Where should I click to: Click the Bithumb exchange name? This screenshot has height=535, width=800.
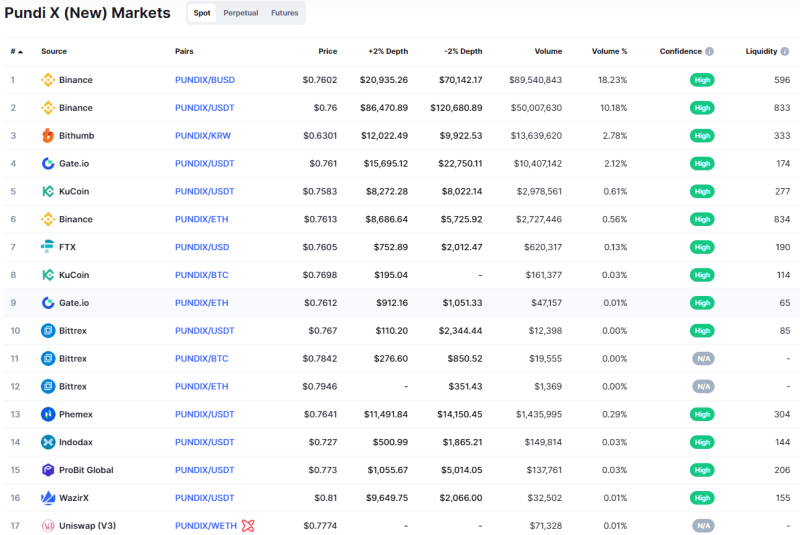[77, 136]
